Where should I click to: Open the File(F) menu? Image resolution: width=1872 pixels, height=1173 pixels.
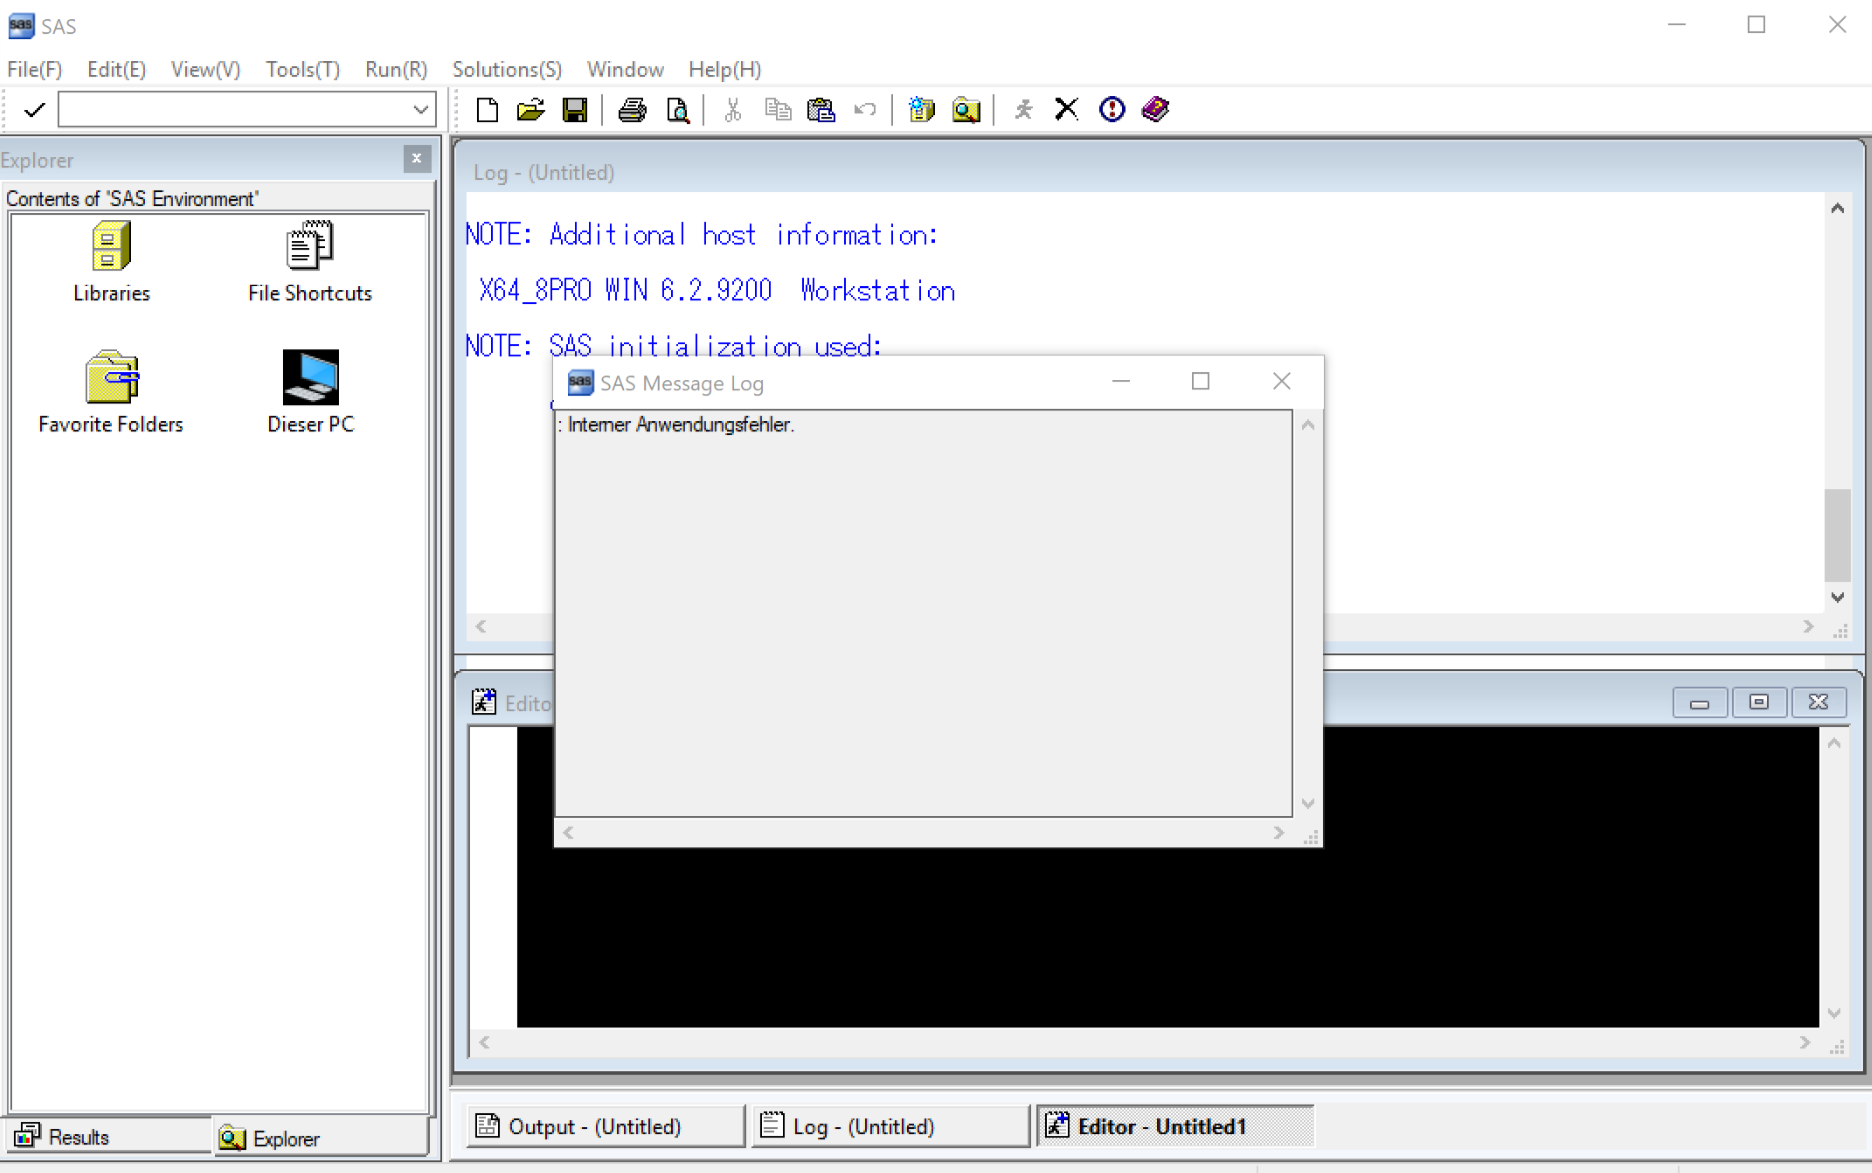(35, 70)
